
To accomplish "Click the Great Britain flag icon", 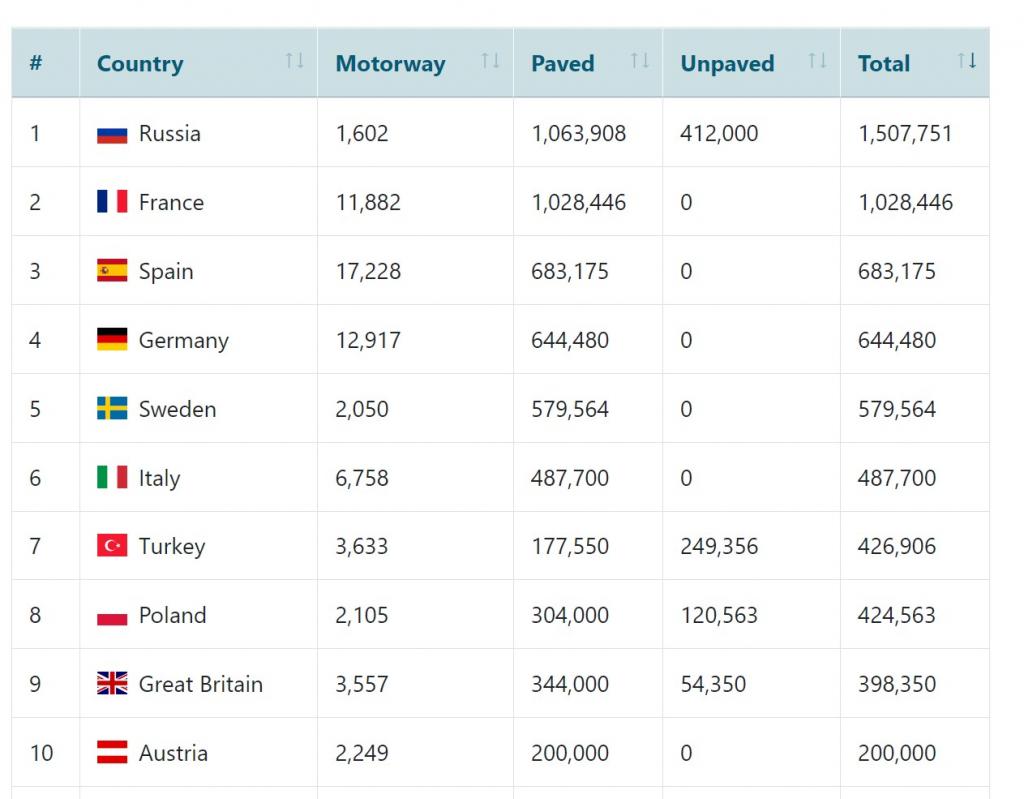I will 112,684.
